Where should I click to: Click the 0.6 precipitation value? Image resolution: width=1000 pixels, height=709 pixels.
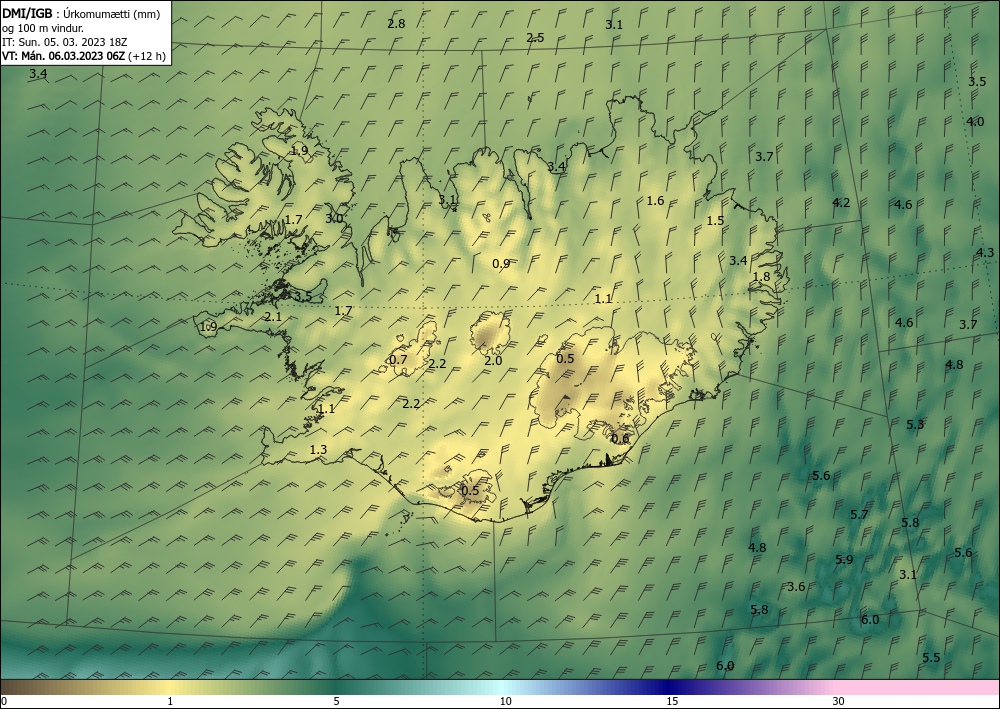620,439
